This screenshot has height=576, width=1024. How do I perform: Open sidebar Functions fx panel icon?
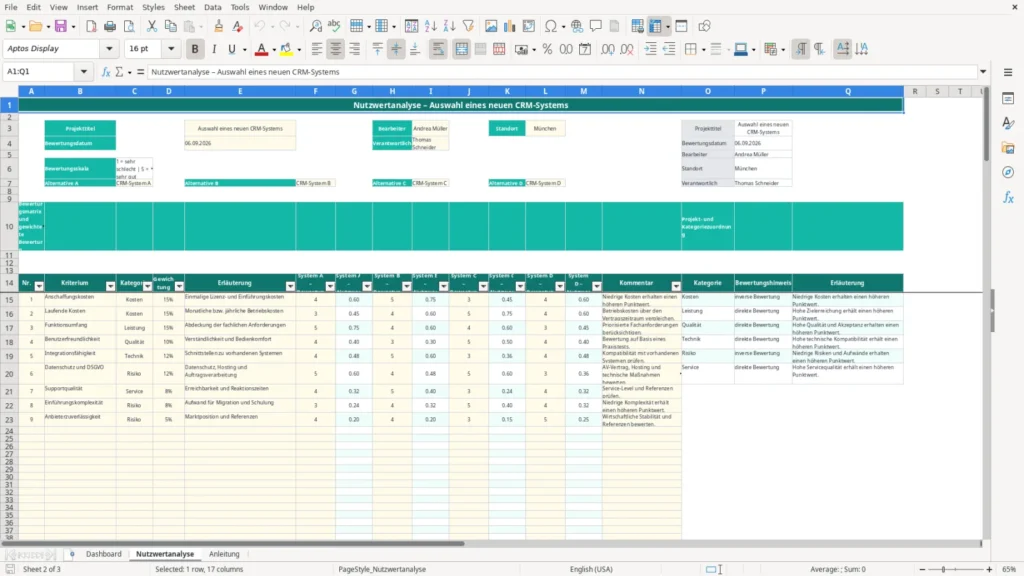(1008, 197)
